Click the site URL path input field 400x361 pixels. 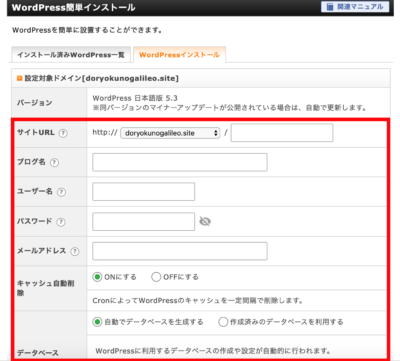[282, 133]
